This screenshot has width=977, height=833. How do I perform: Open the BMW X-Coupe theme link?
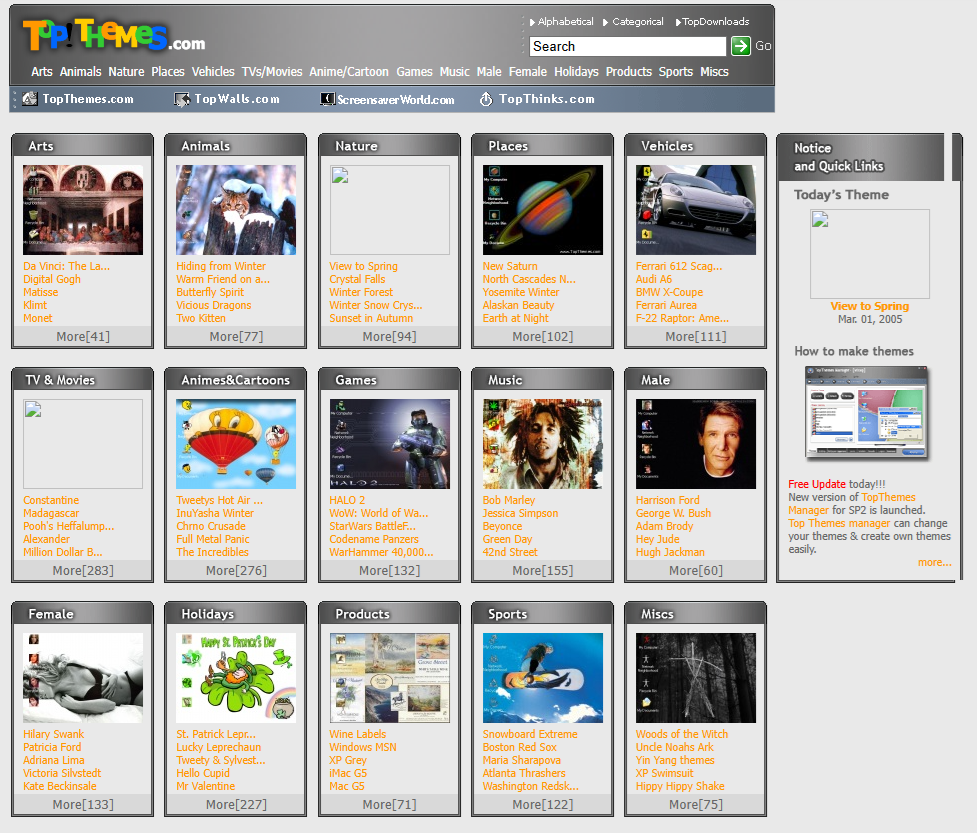tap(669, 292)
